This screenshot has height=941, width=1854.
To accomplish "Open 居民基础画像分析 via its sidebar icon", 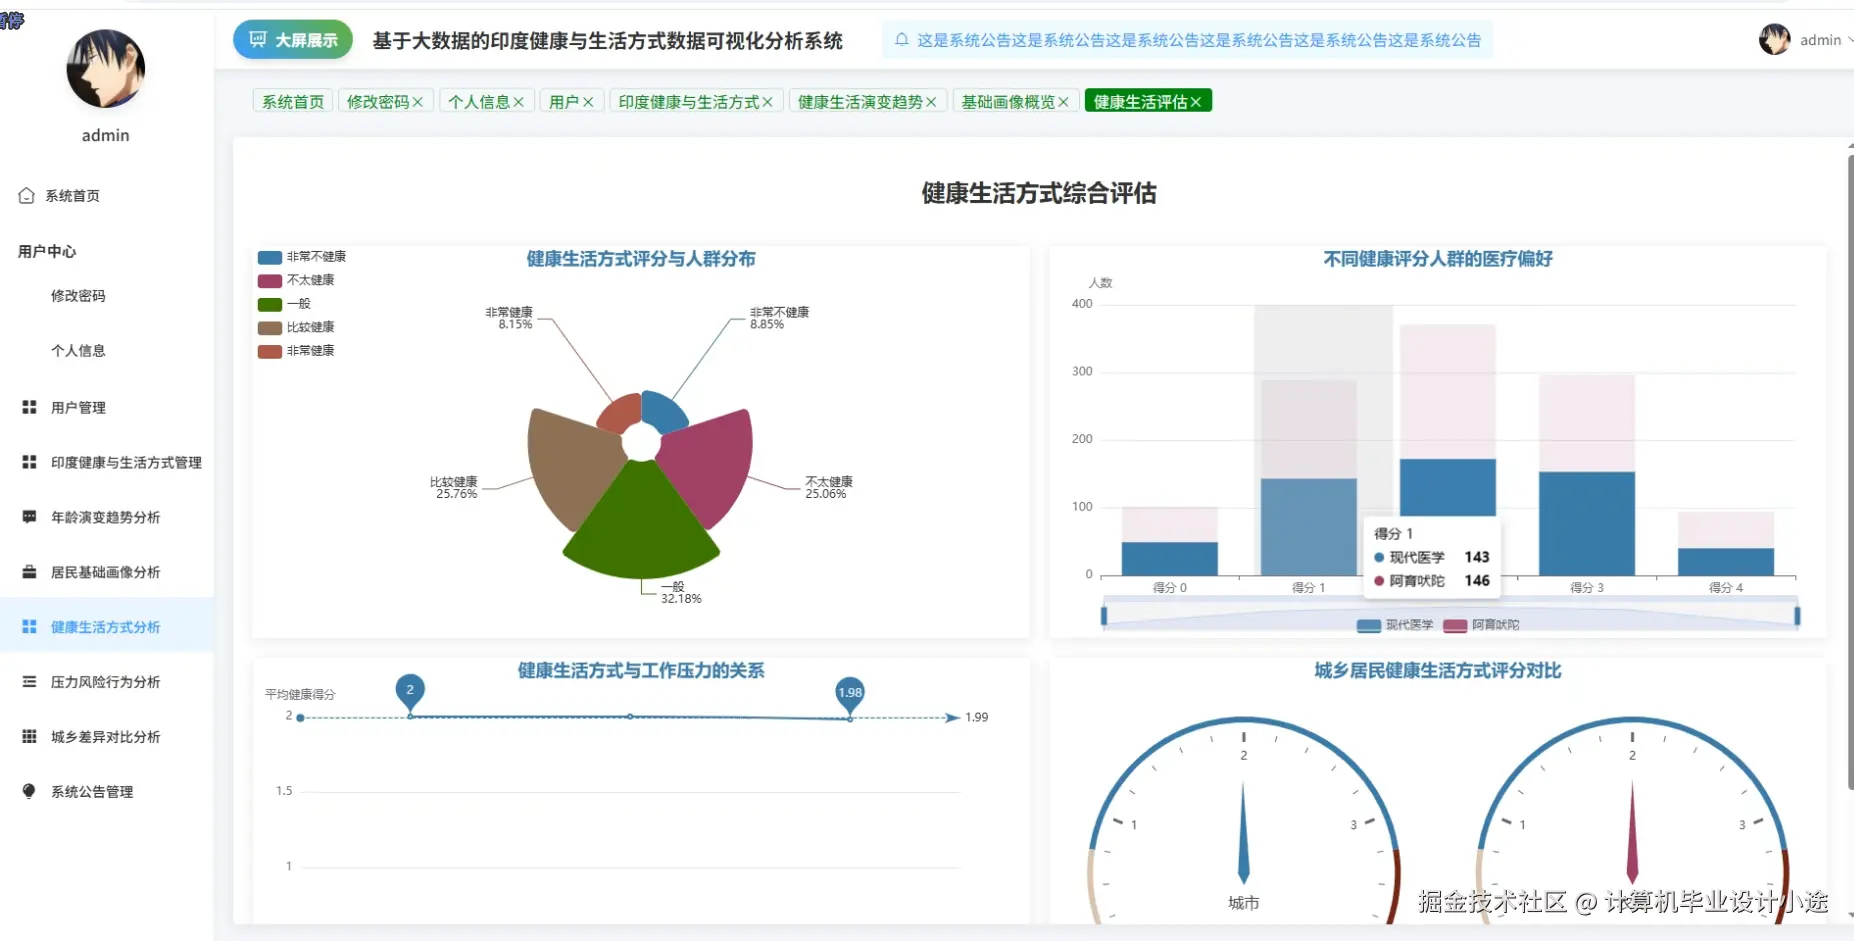I will pos(27,571).
